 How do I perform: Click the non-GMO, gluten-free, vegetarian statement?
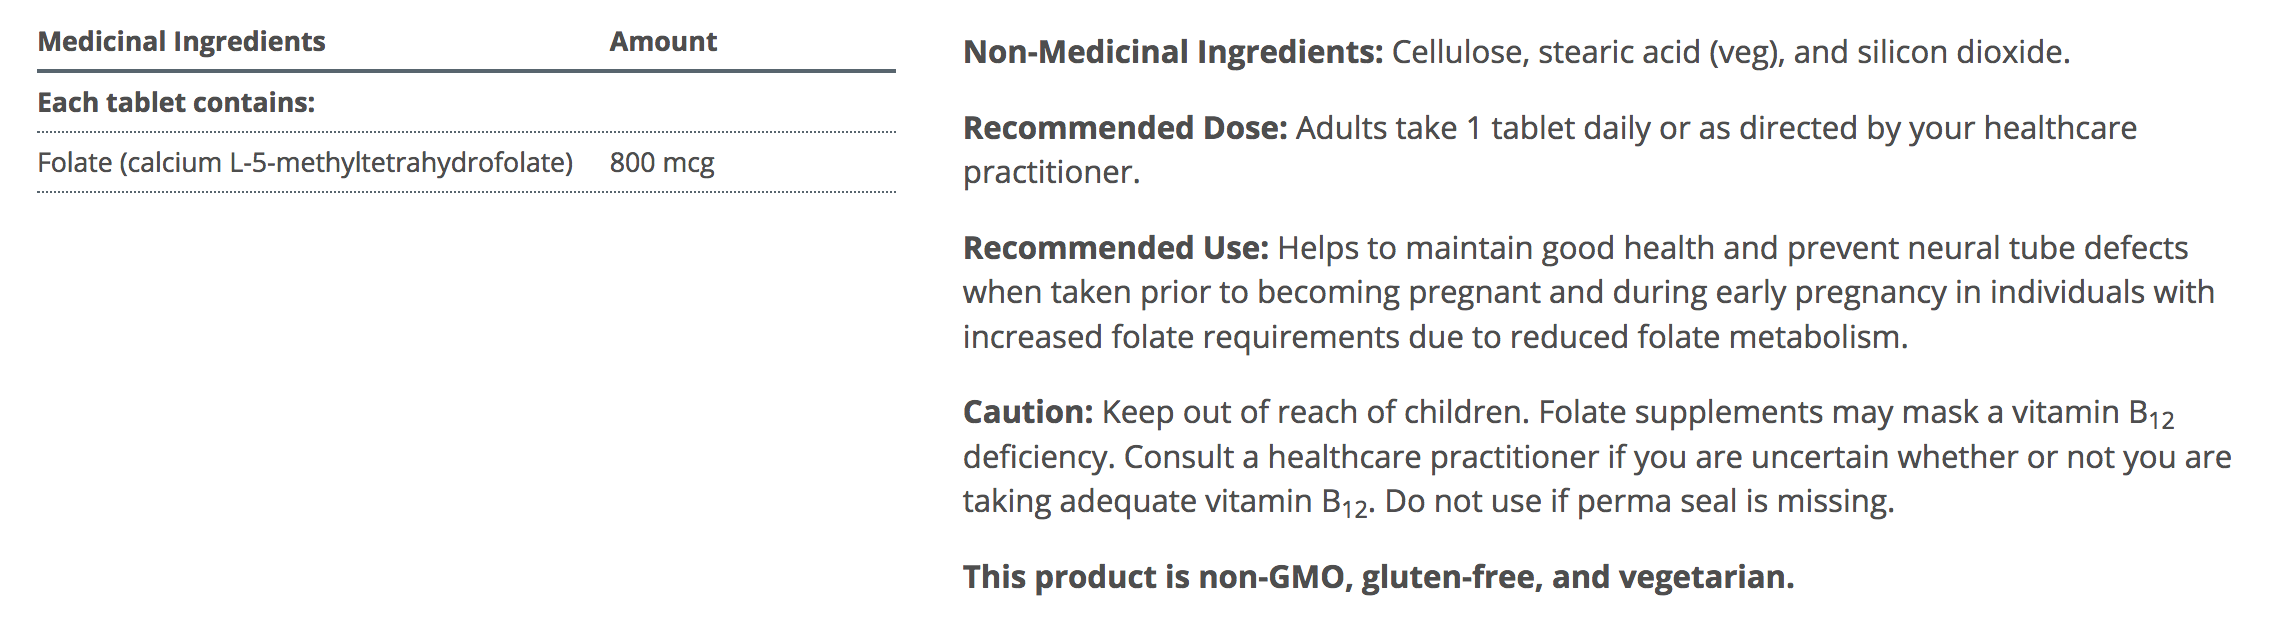(1378, 577)
